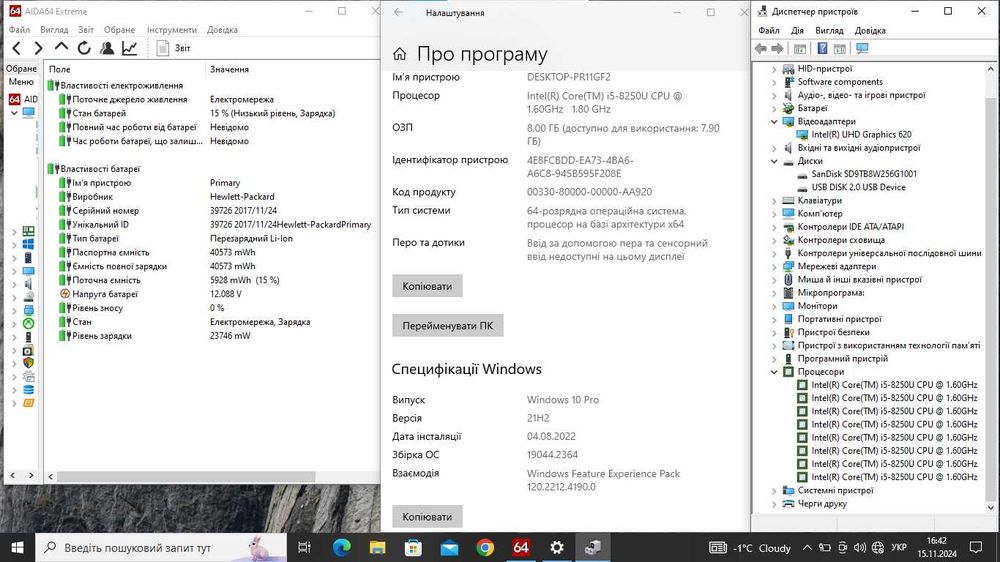The width and height of the screenshot is (1000, 562).
Task: Open Microsoft Edge from taskbar
Action: (x=342, y=547)
